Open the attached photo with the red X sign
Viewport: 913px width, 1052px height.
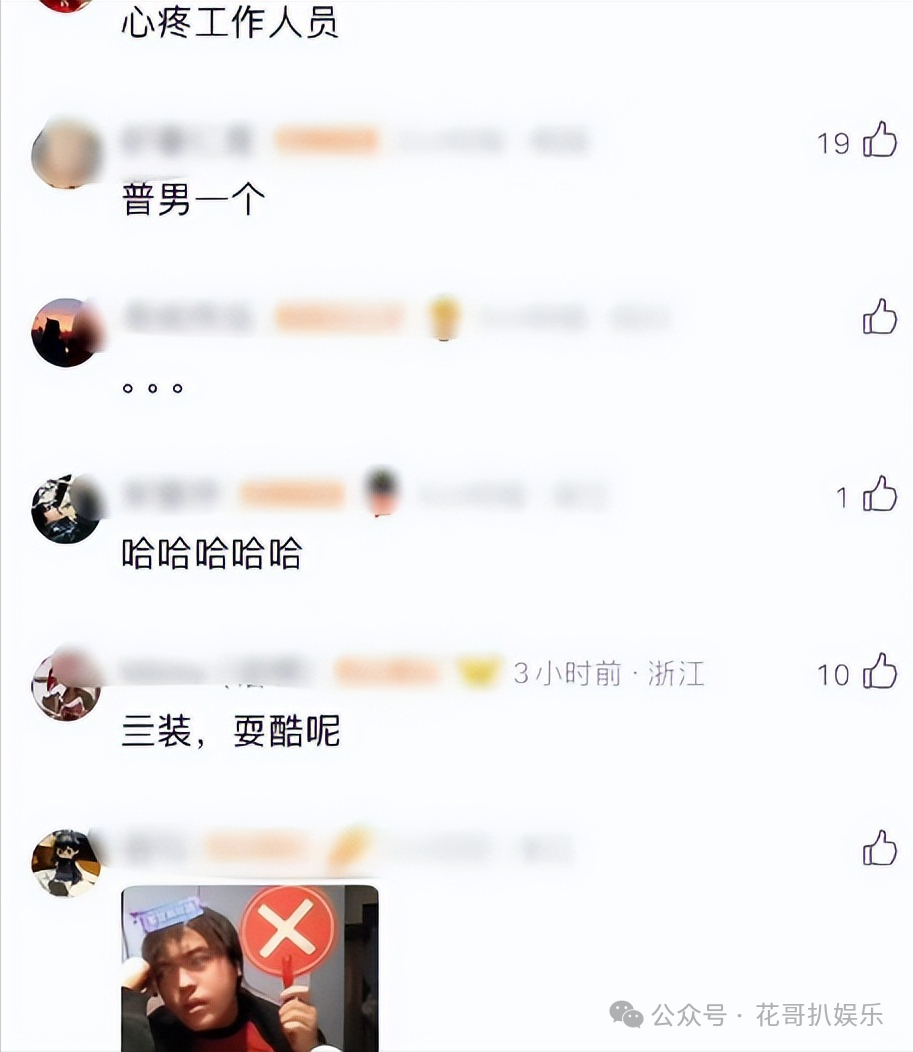click(250, 968)
